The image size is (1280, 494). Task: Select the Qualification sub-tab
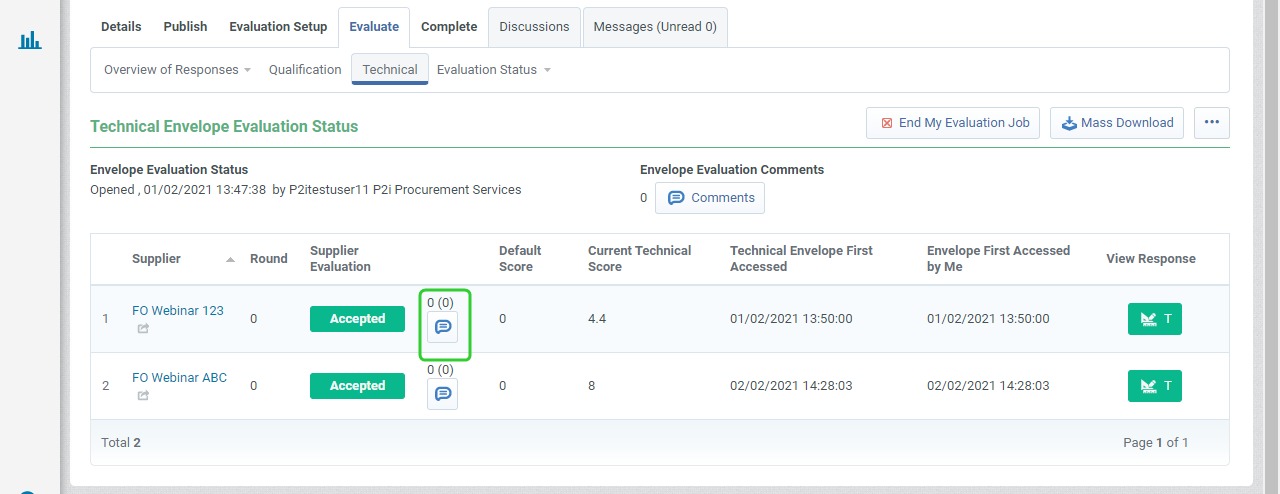[305, 70]
